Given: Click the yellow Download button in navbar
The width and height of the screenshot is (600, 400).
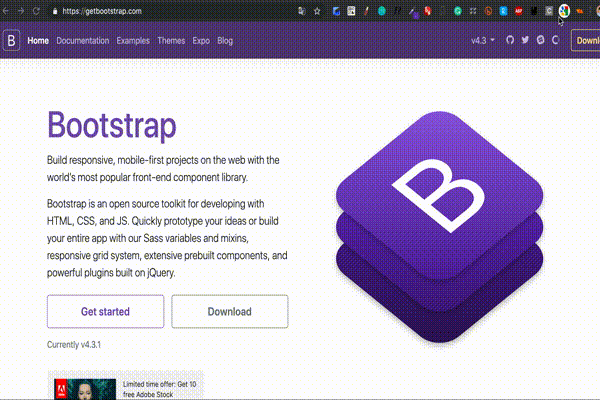Looking at the screenshot, I should point(585,40).
